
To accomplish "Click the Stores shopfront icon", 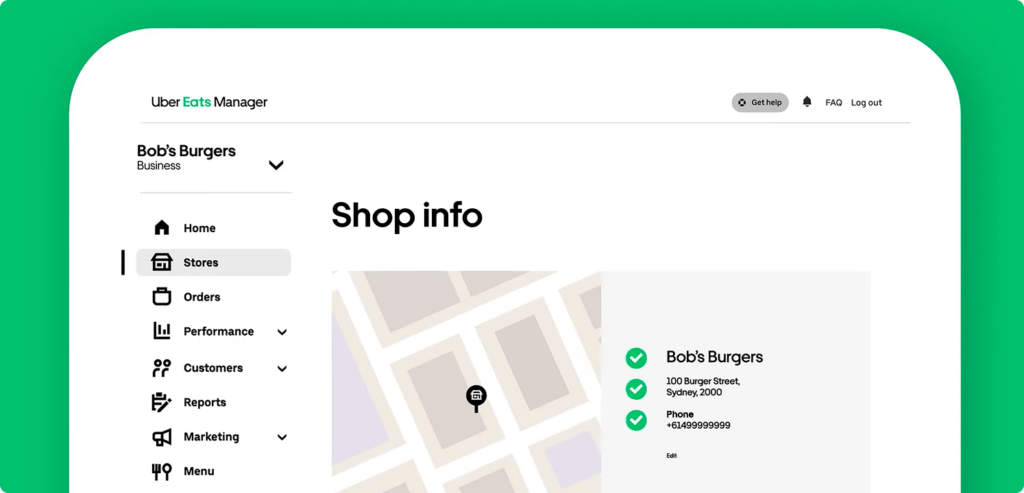I will pos(161,262).
